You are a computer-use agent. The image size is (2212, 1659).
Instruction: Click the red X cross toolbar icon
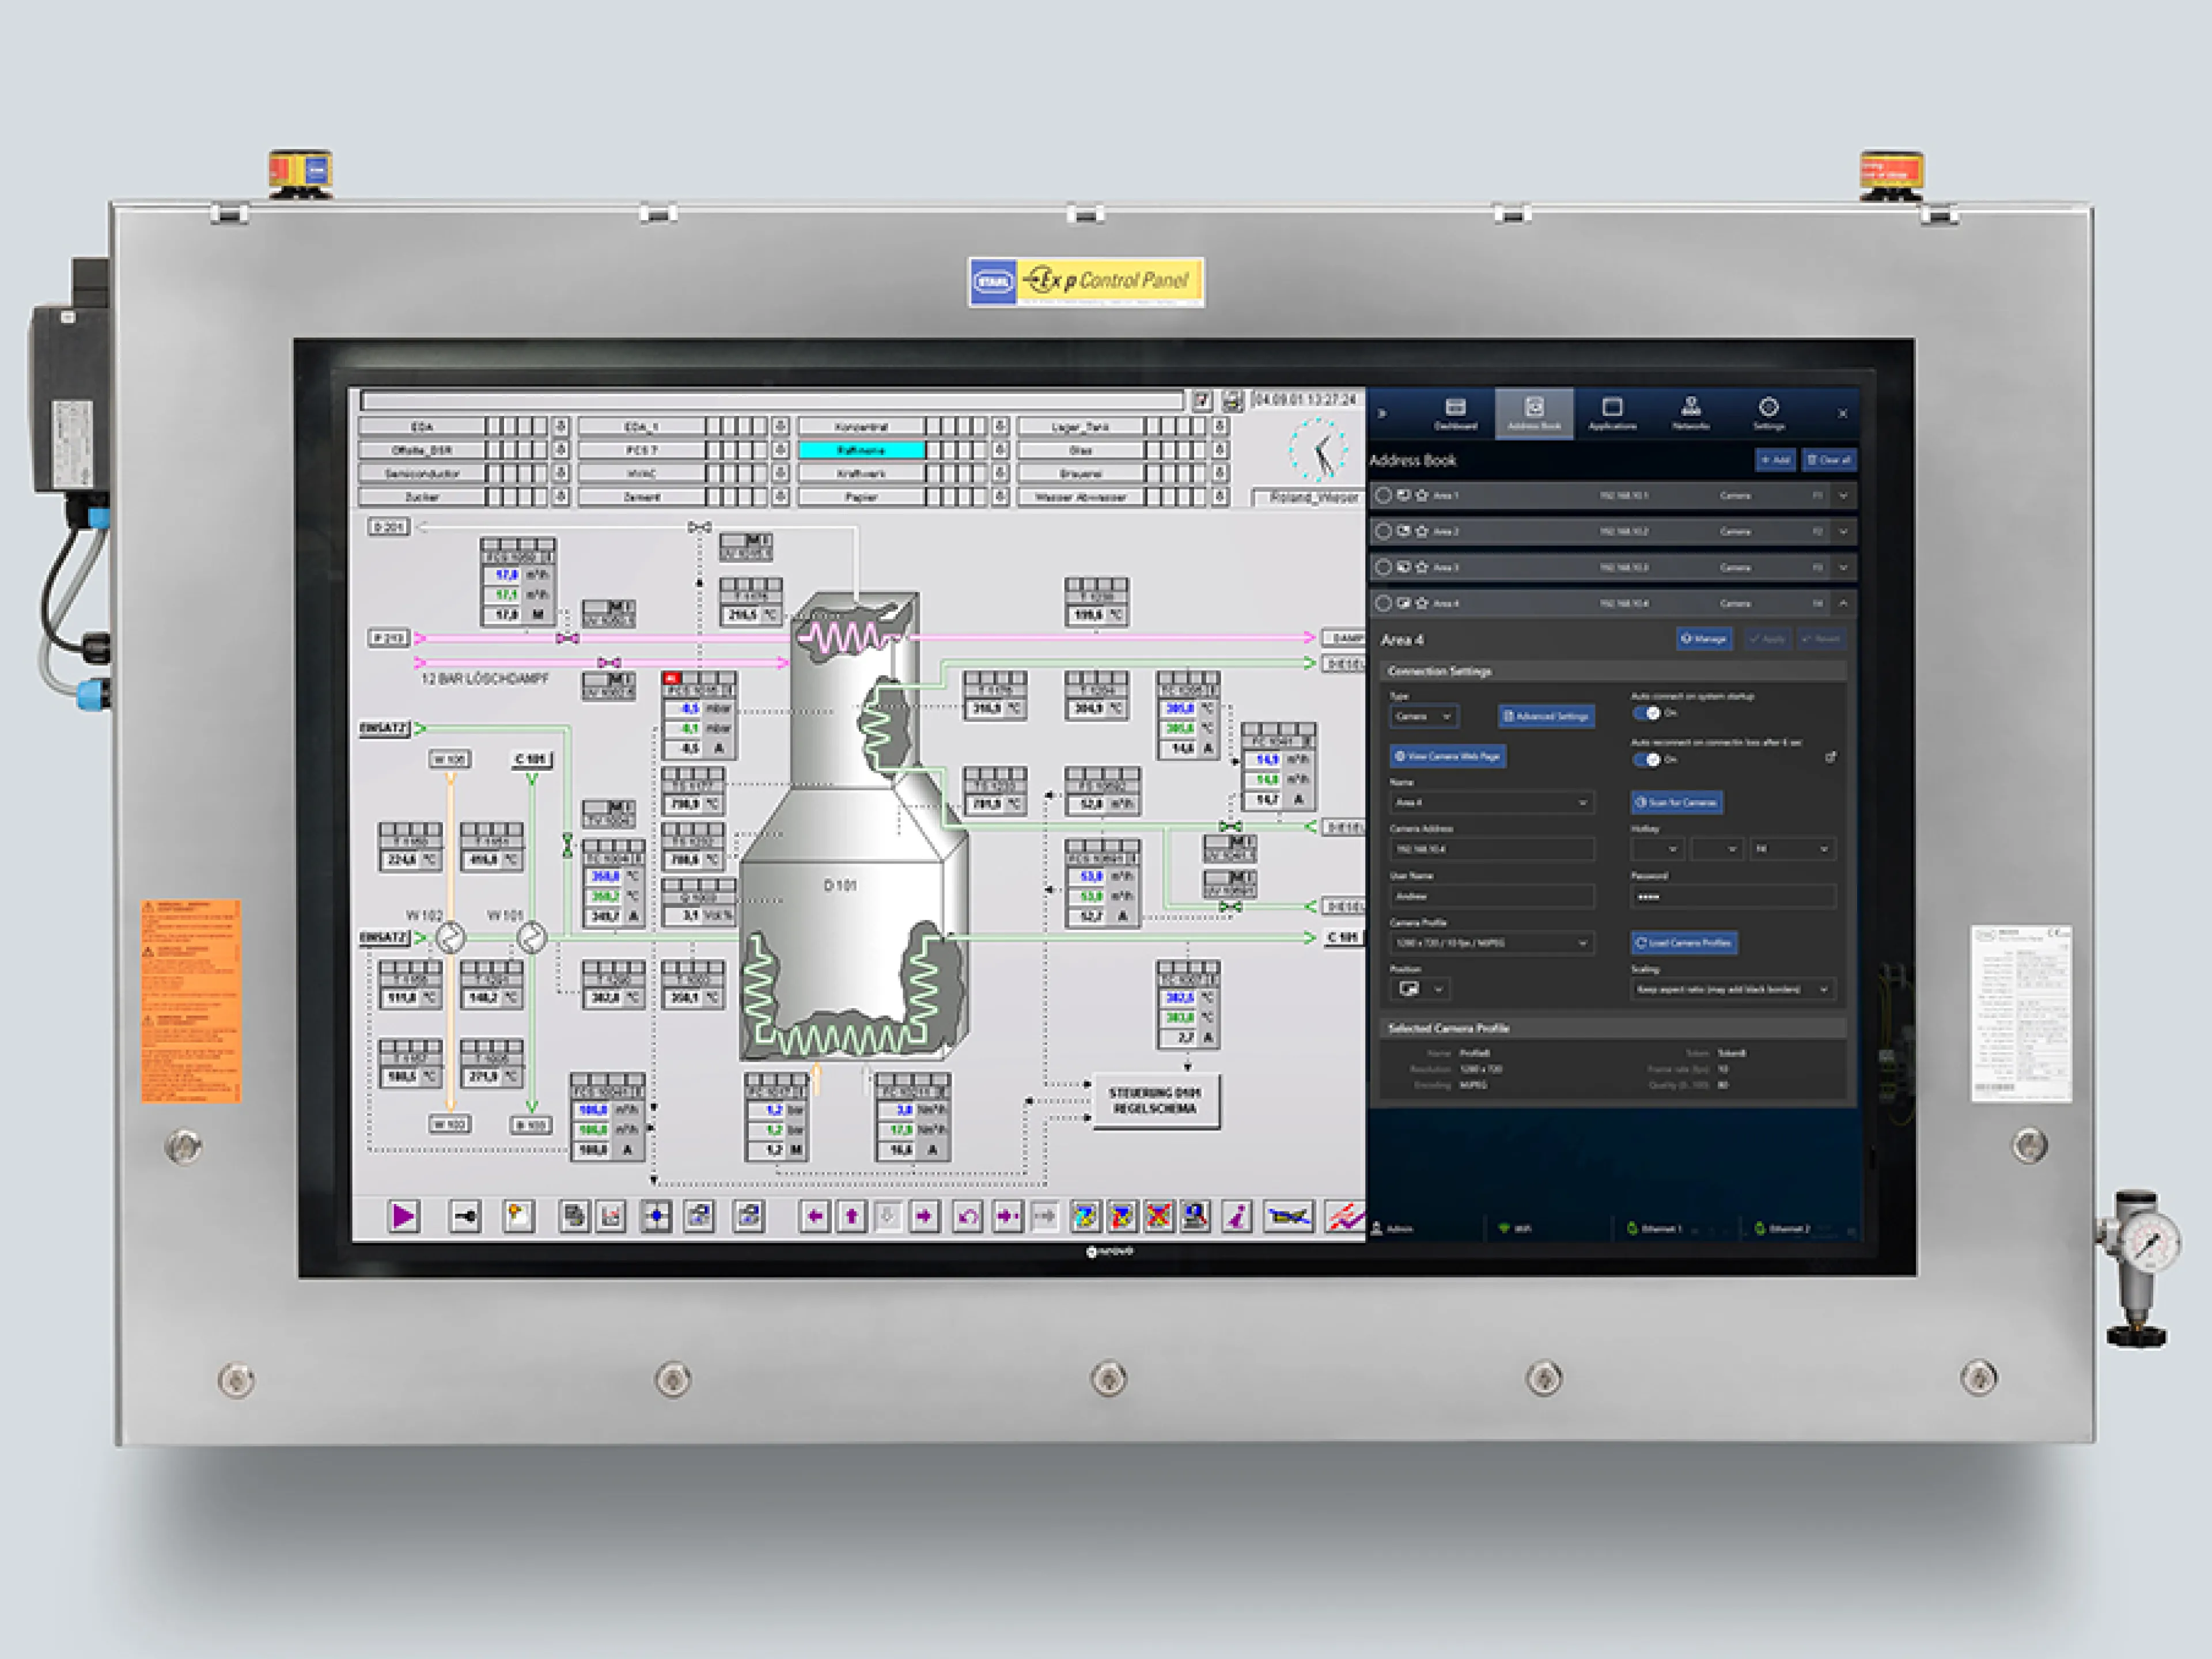tap(1158, 1216)
